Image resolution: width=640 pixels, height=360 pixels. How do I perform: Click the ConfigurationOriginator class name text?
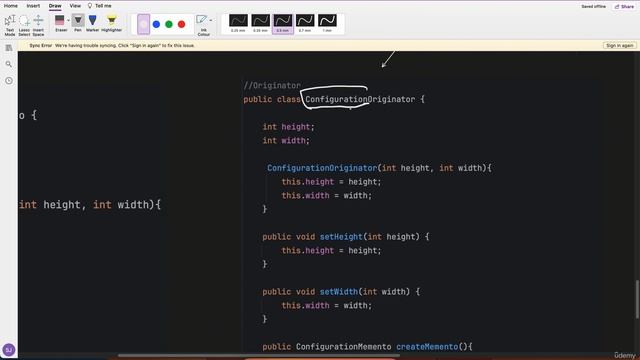click(360, 99)
